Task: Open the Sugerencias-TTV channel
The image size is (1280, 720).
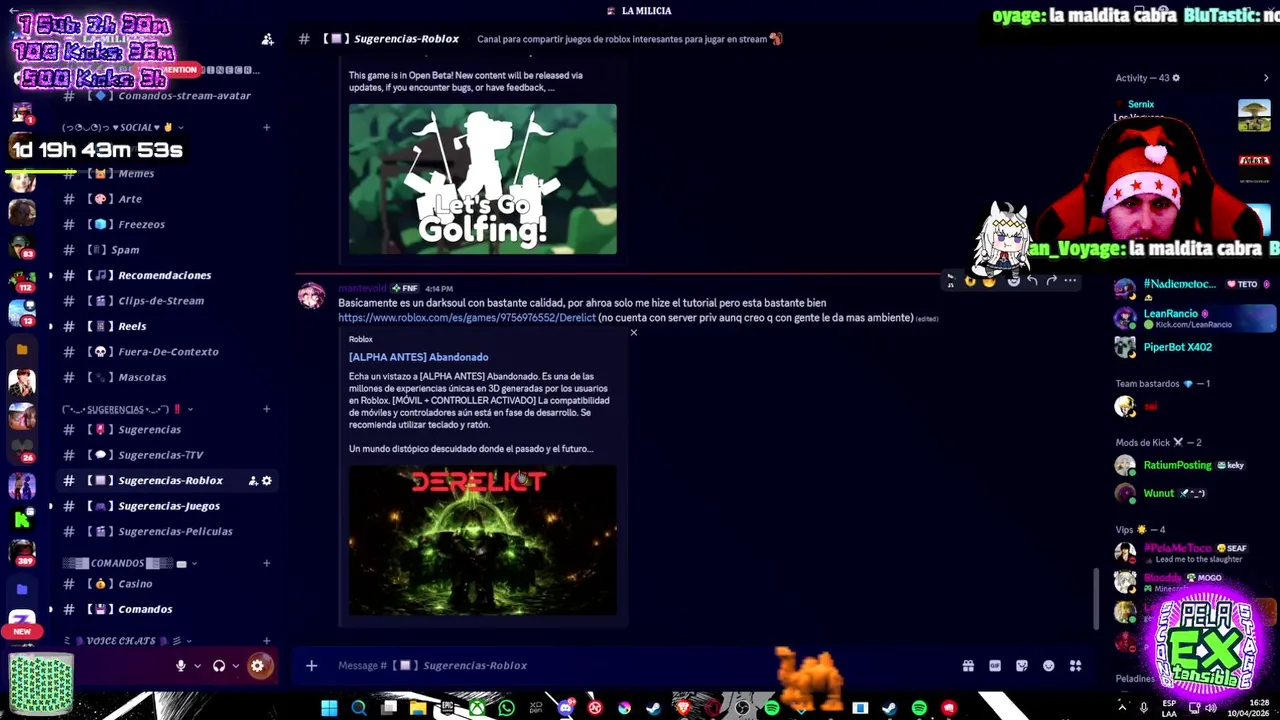Action: [165, 455]
